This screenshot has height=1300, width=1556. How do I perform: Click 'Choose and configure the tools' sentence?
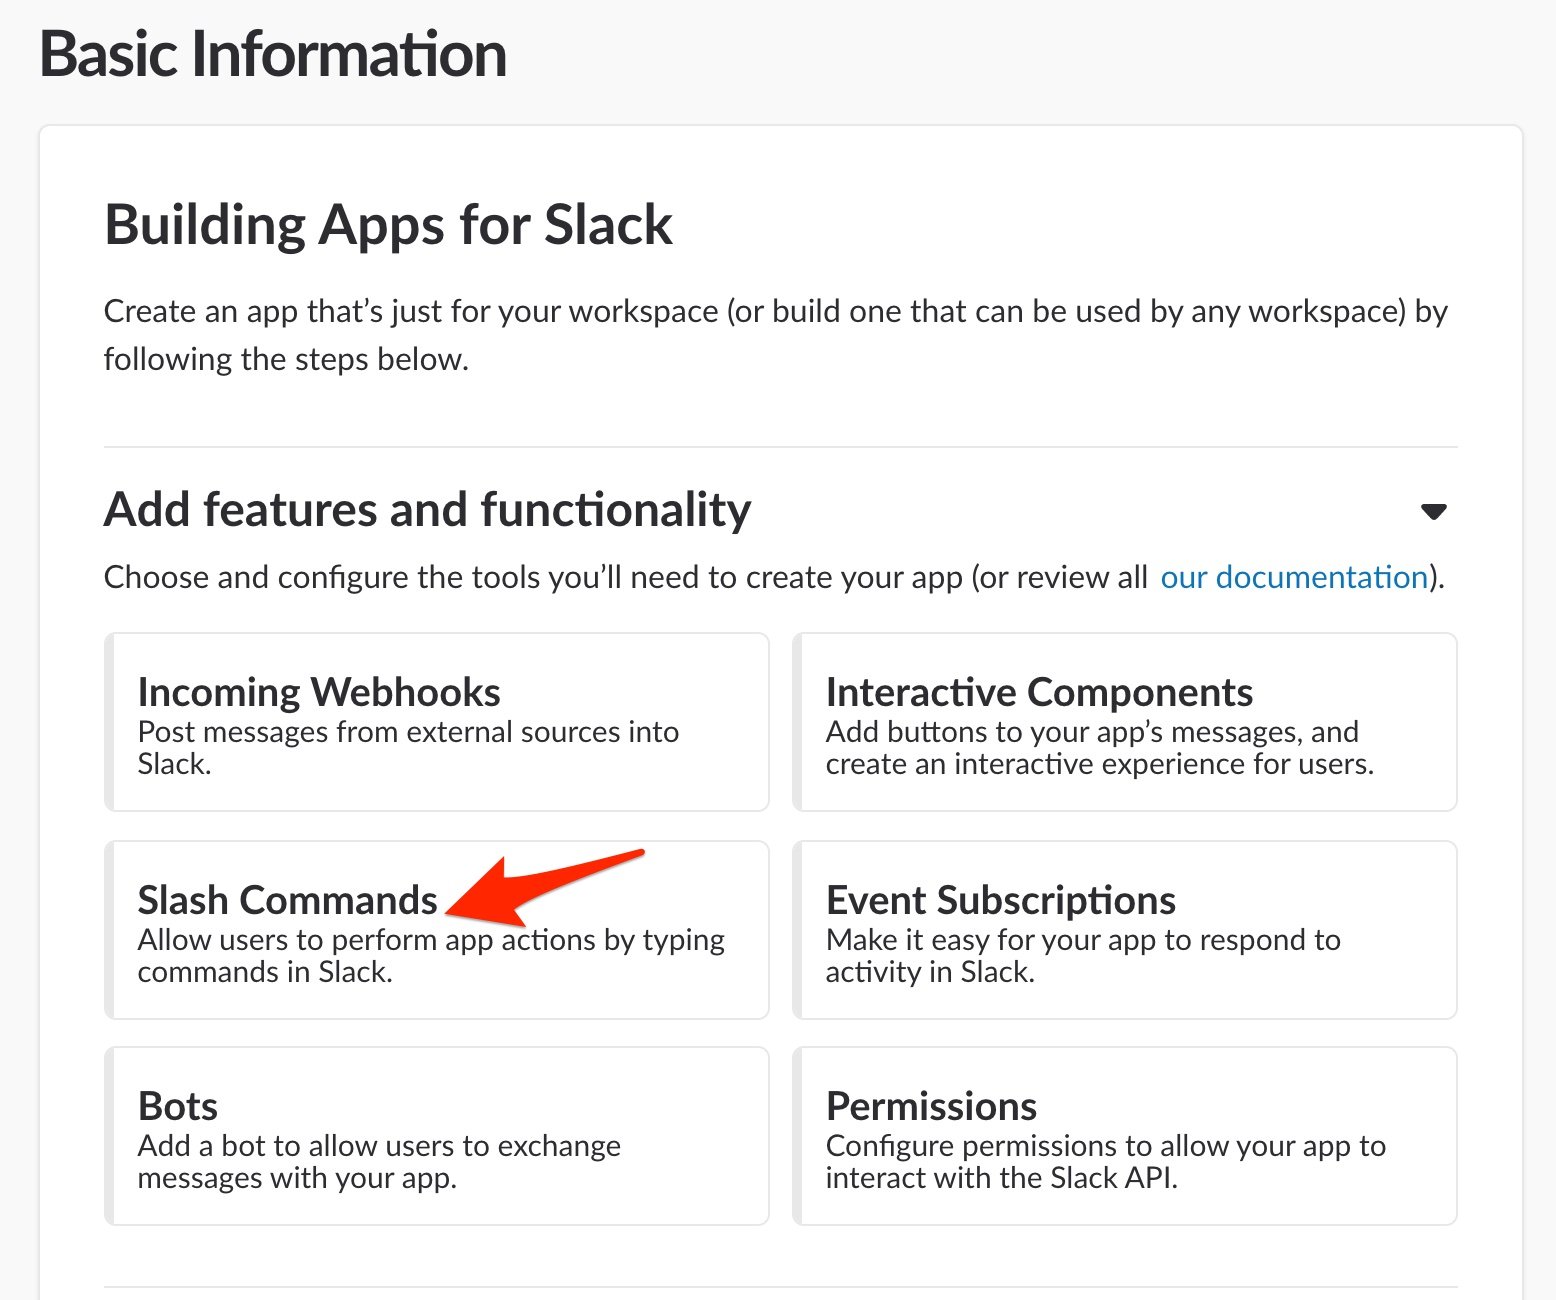[x=625, y=577]
